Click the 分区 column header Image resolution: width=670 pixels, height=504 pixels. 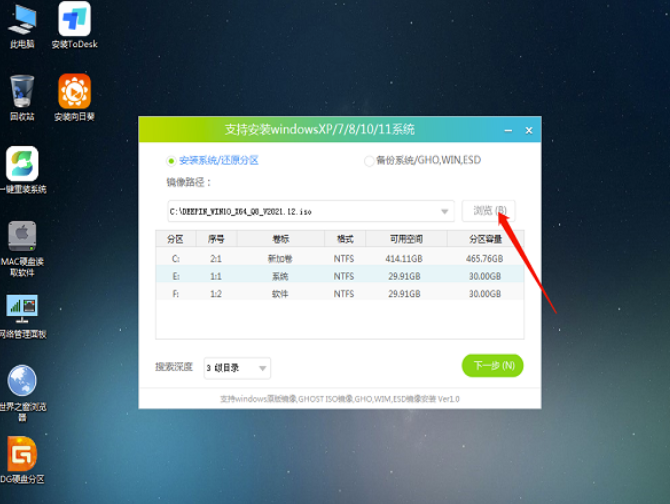pos(176,239)
